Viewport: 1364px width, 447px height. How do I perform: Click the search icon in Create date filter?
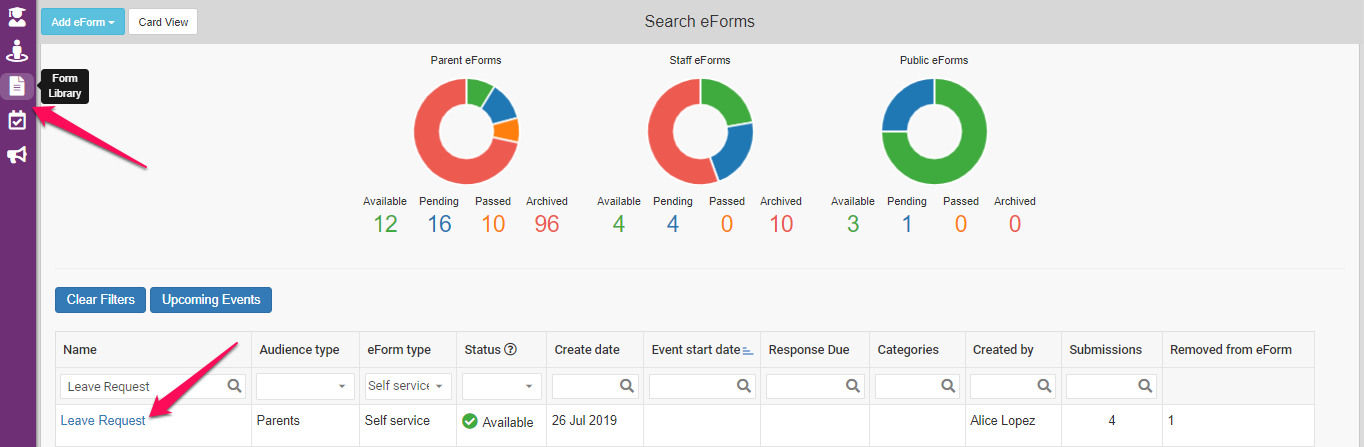click(627, 386)
